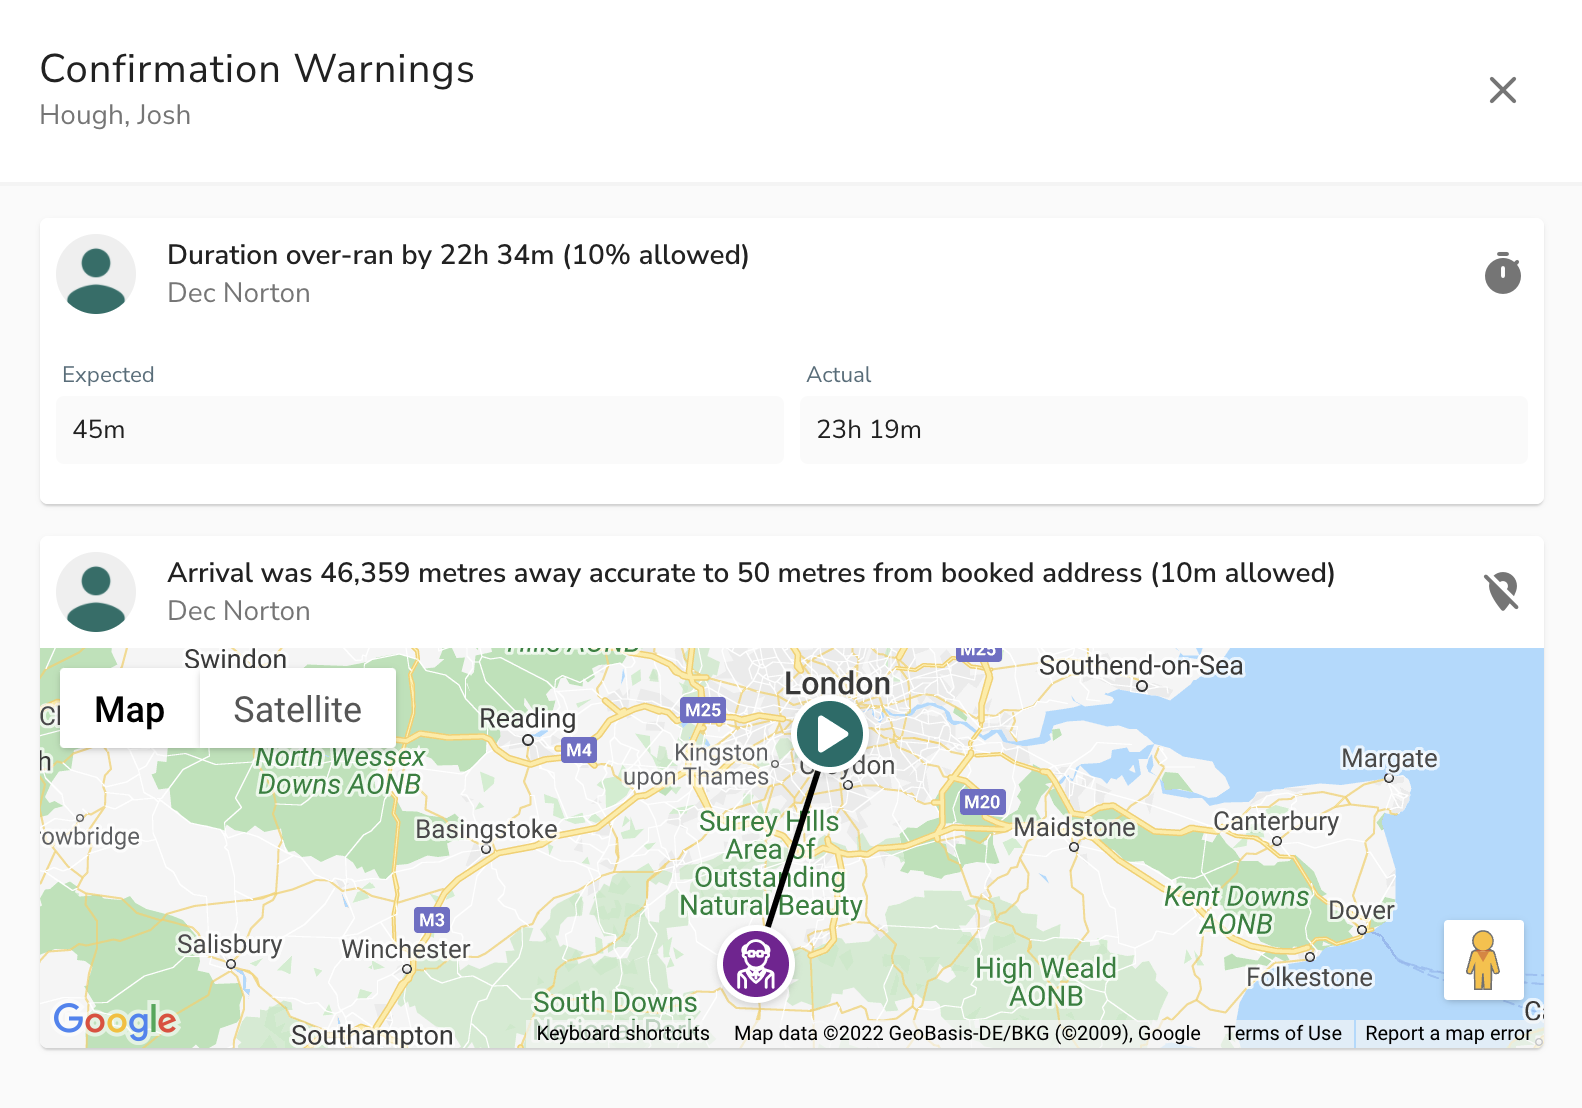The image size is (1582, 1108).
Task: Open the Terms of Use link
Action: tap(1282, 1033)
